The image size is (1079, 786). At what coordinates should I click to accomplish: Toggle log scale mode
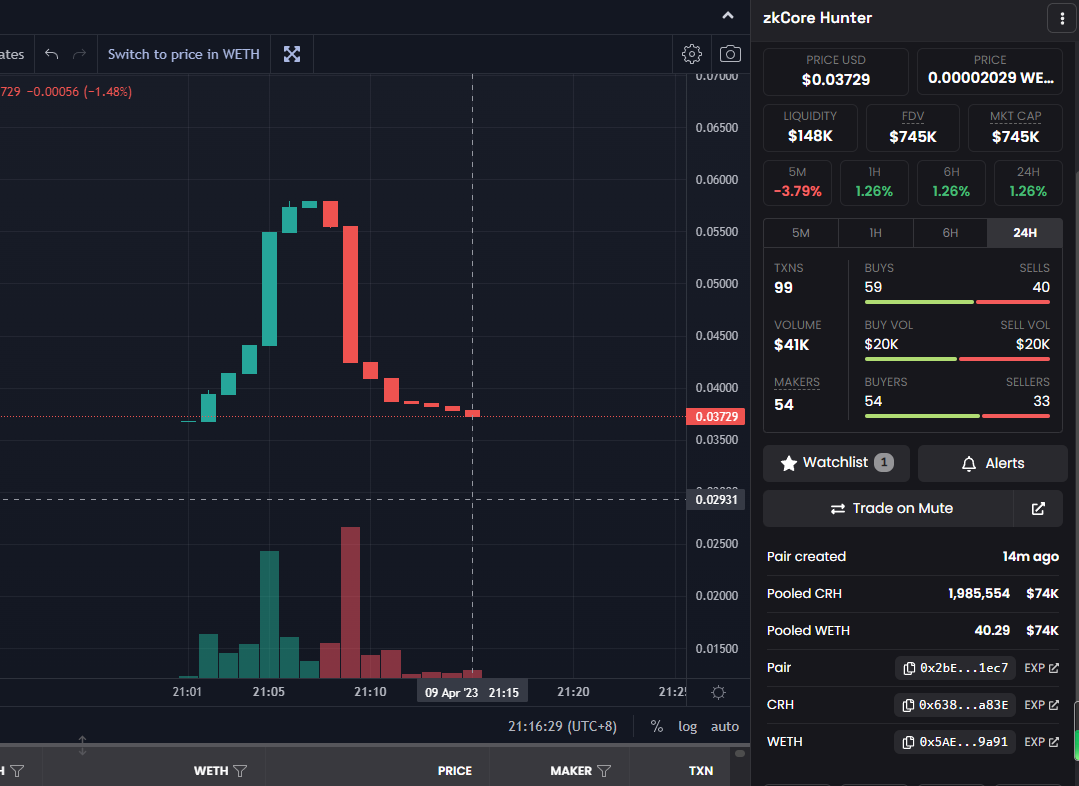687,726
